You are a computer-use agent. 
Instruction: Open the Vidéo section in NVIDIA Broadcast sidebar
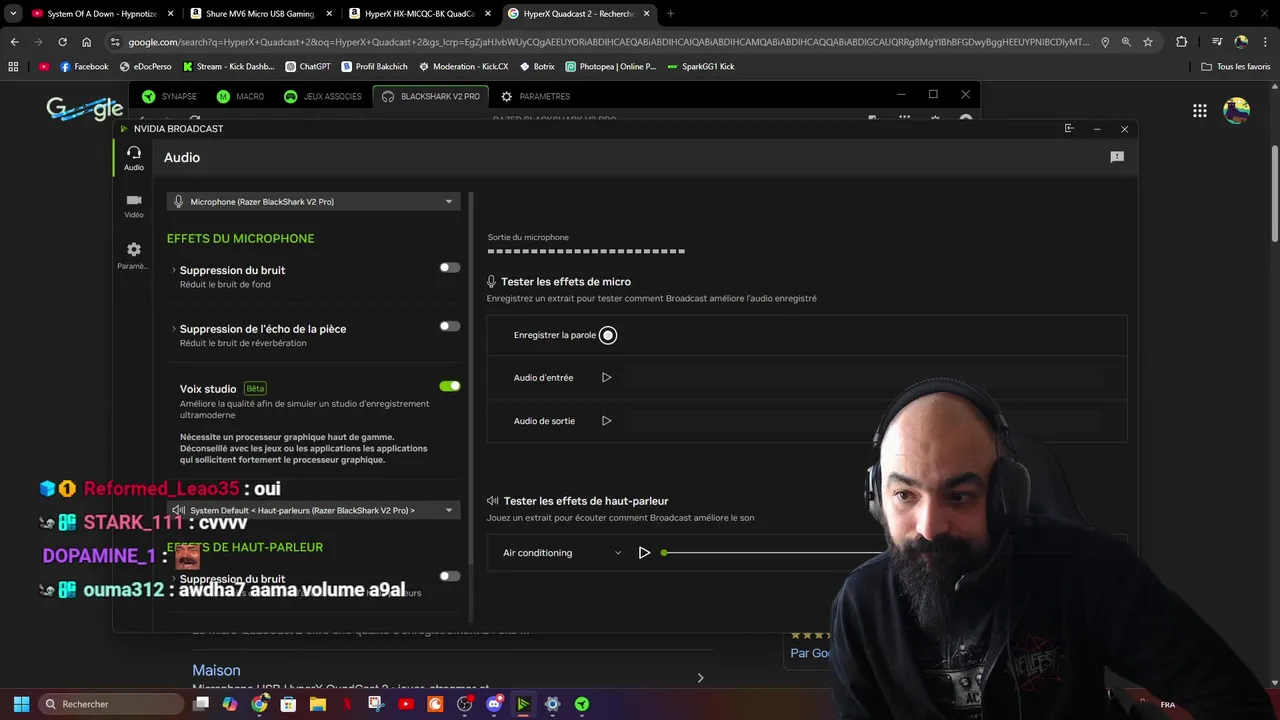(133, 206)
